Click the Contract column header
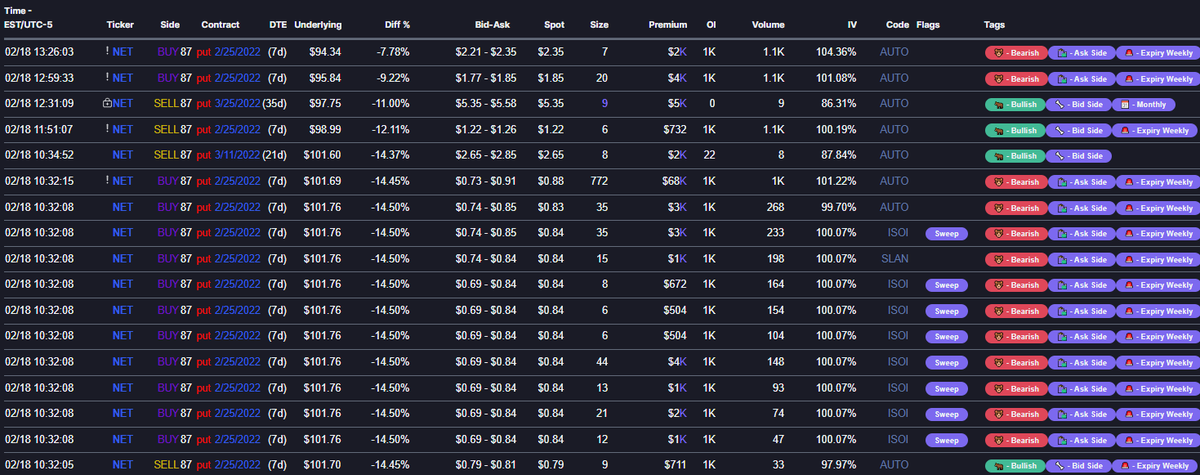Image resolution: width=1200 pixels, height=475 pixels. (x=220, y=23)
